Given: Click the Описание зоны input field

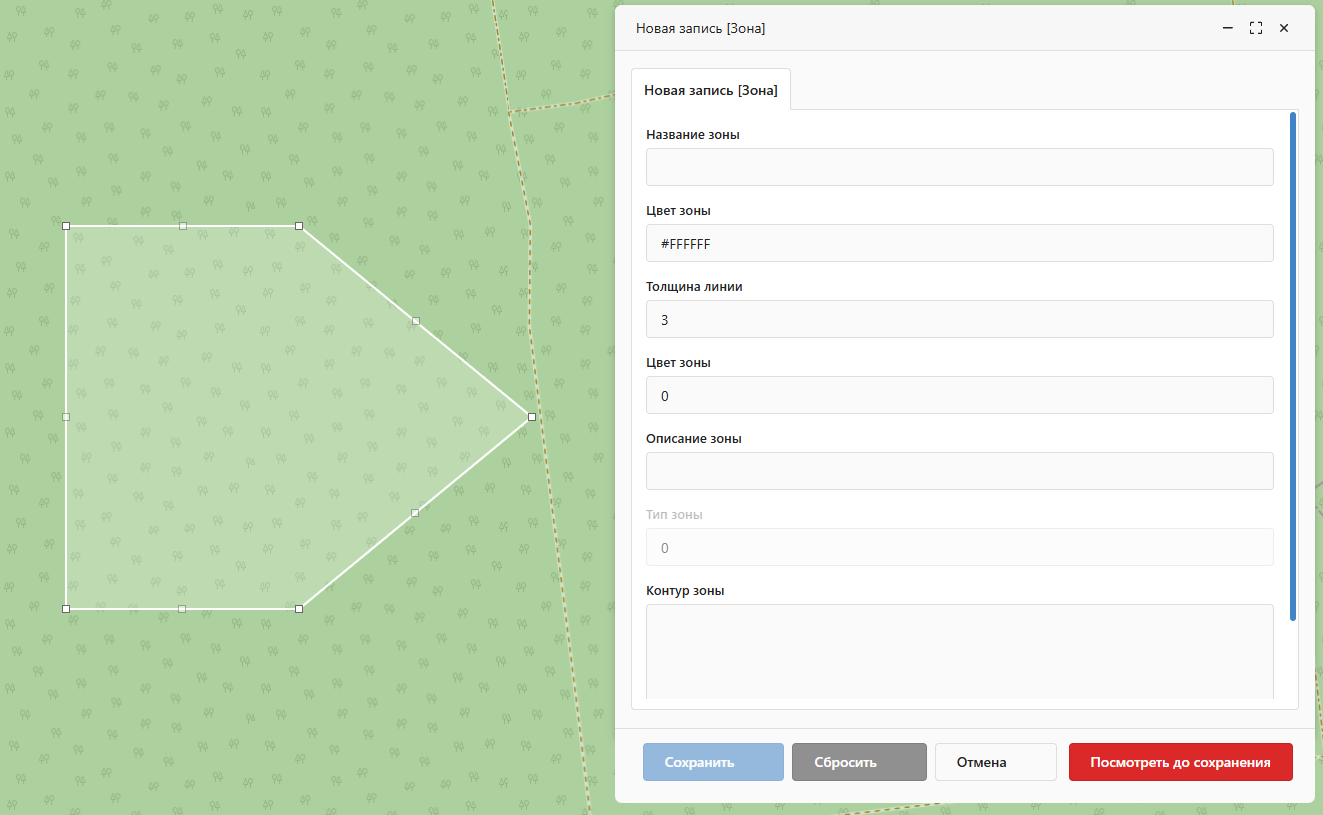Looking at the screenshot, I should (959, 471).
